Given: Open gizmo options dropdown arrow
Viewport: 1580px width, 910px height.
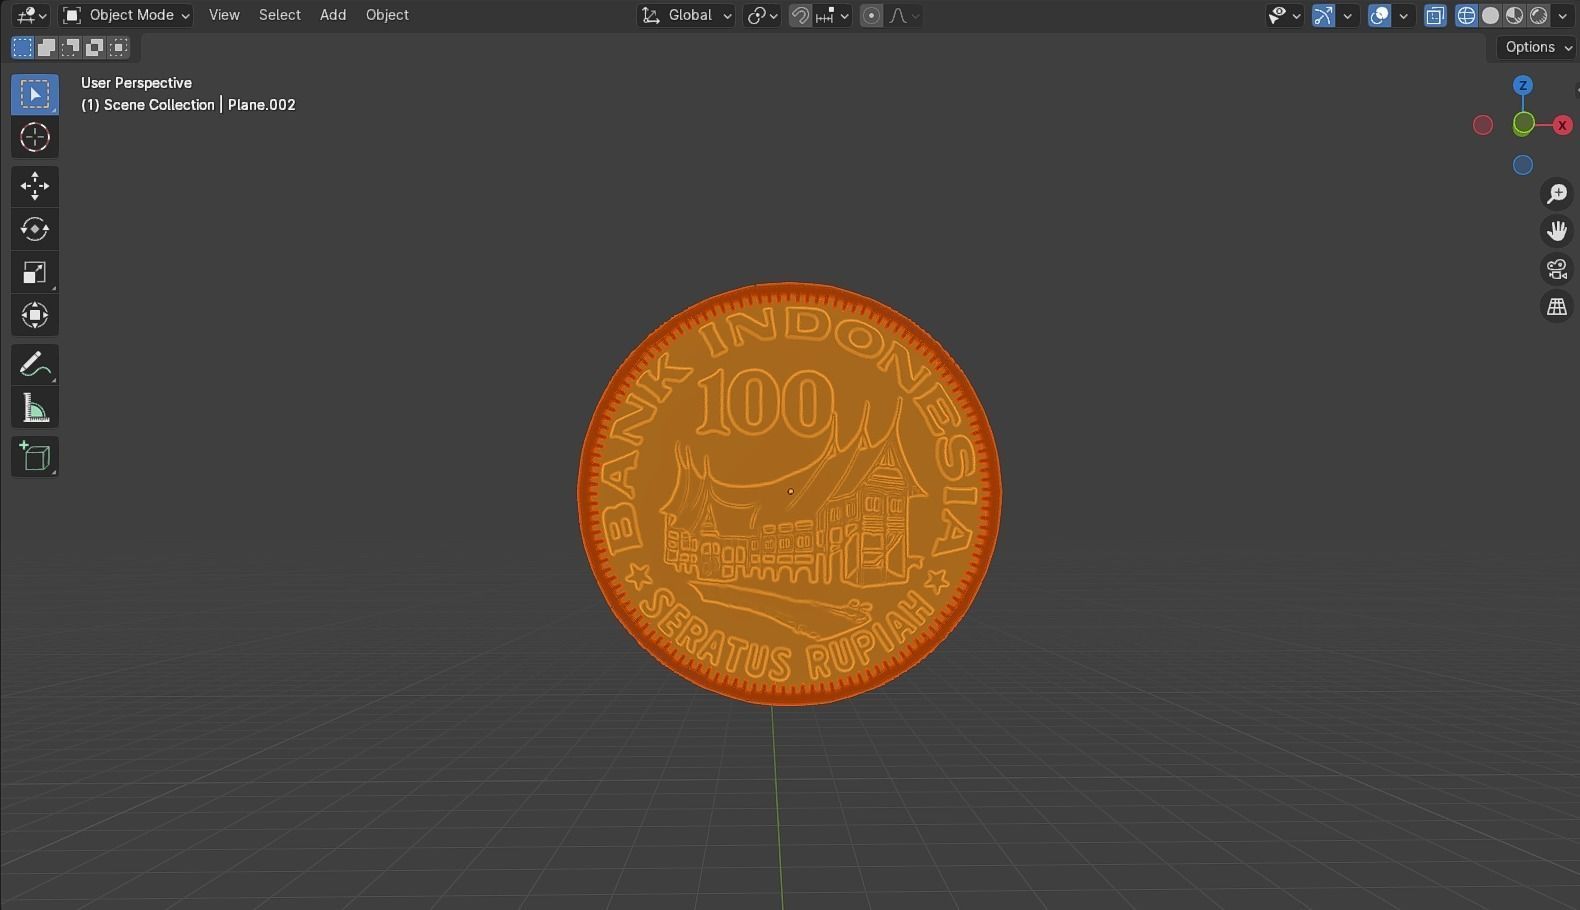Looking at the screenshot, I should 1347,15.
